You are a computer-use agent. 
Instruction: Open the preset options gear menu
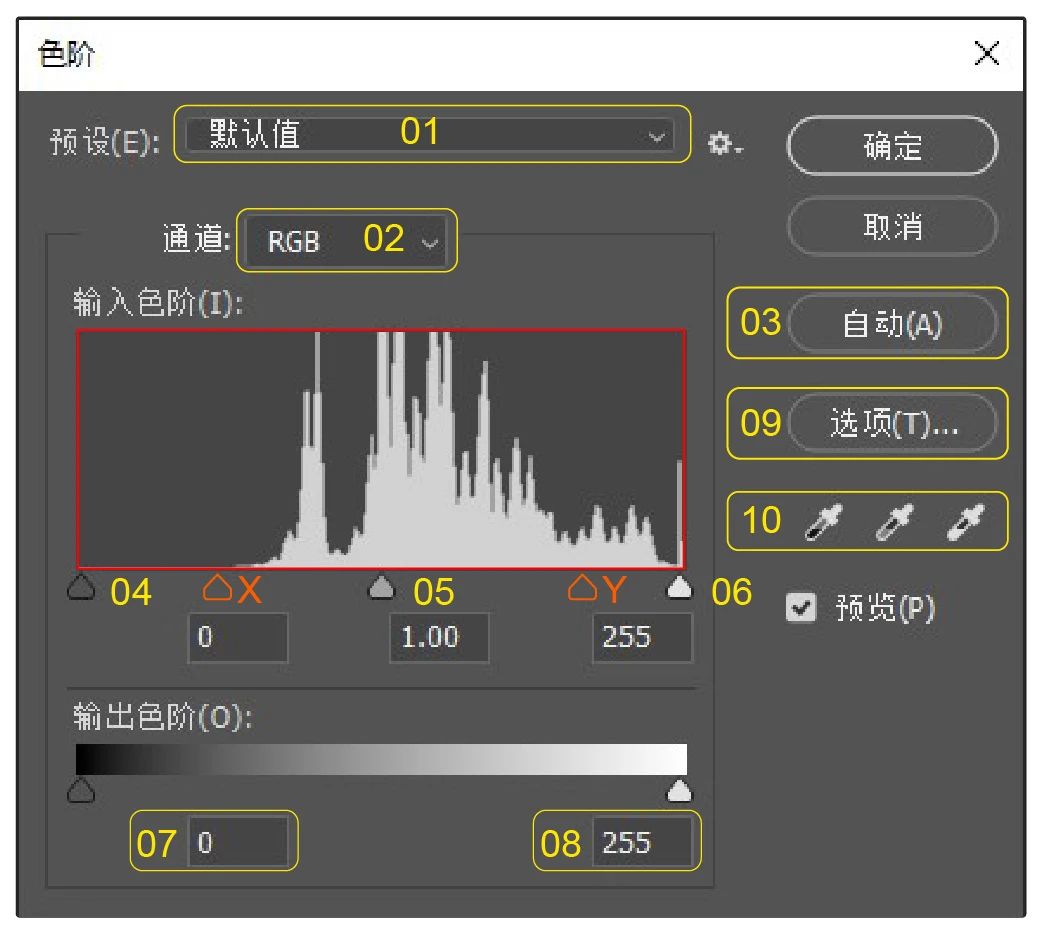(x=724, y=142)
